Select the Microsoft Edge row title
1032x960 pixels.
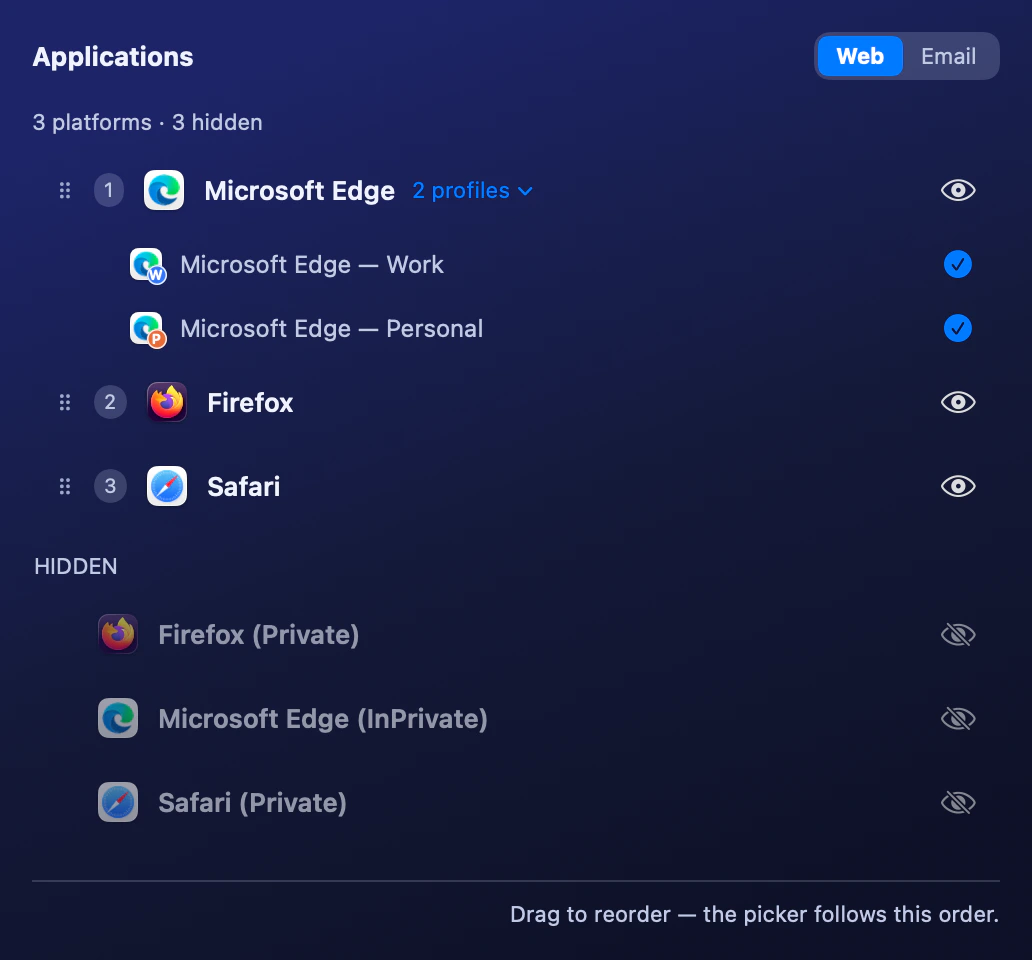tap(299, 191)
